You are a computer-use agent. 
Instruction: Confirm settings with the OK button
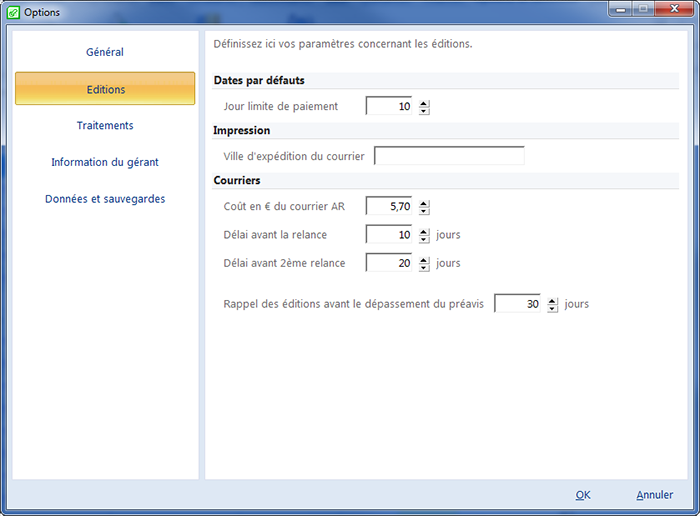click(583, 495)
